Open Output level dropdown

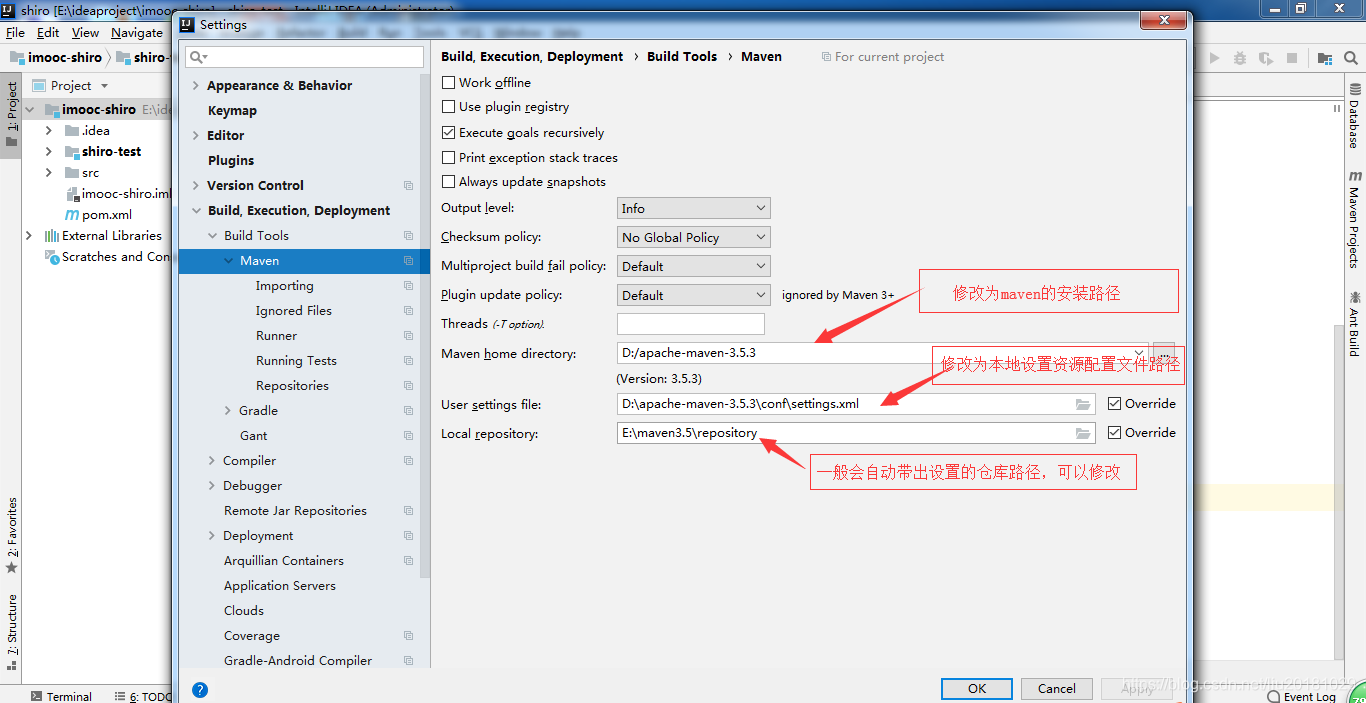pyautogui.click(x=693, y=208)
